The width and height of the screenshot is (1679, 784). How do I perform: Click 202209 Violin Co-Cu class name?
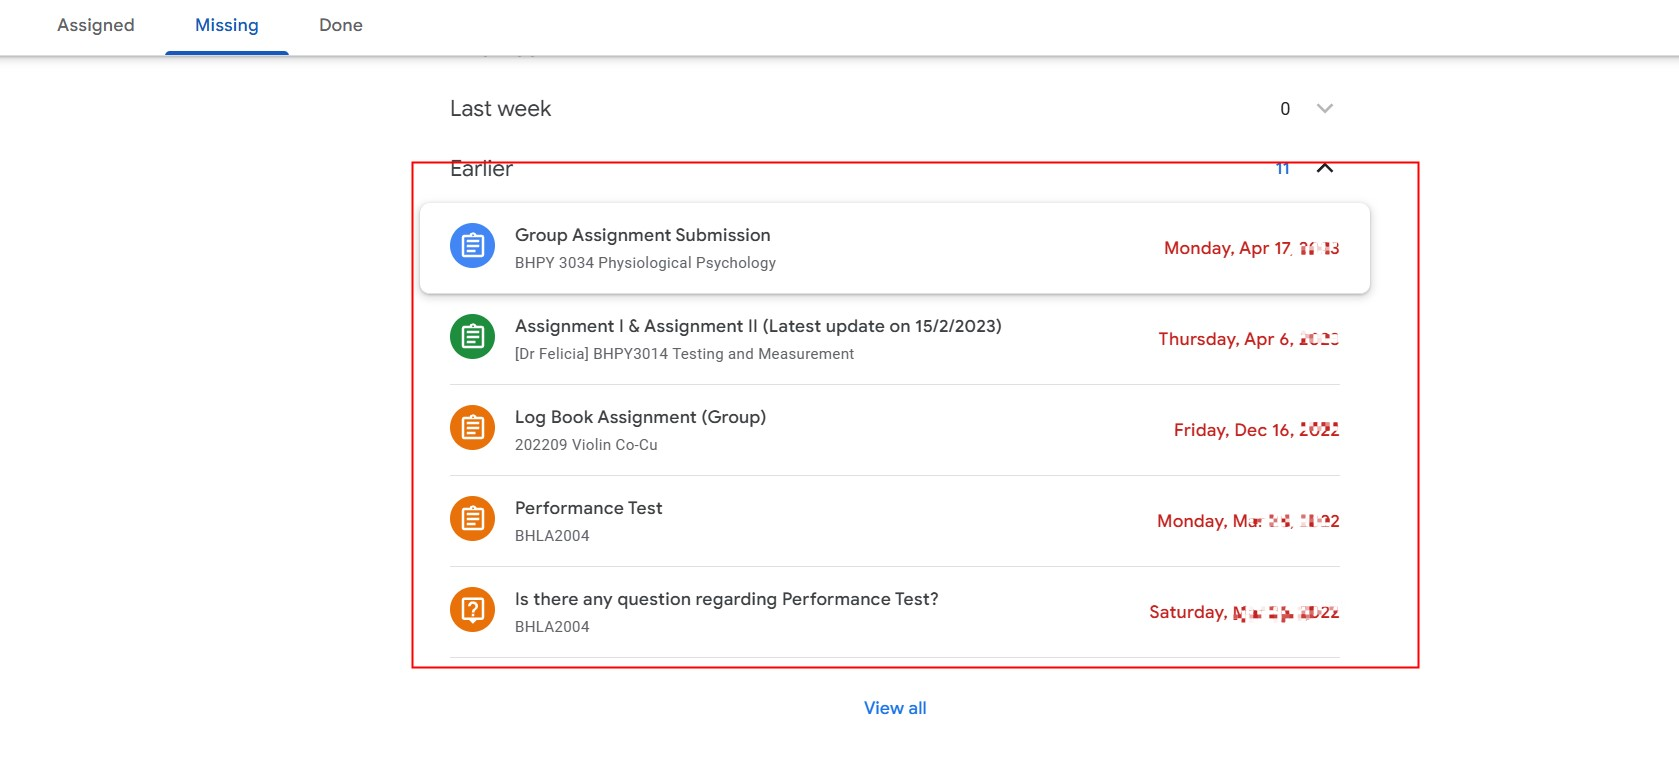click(586, 445)
